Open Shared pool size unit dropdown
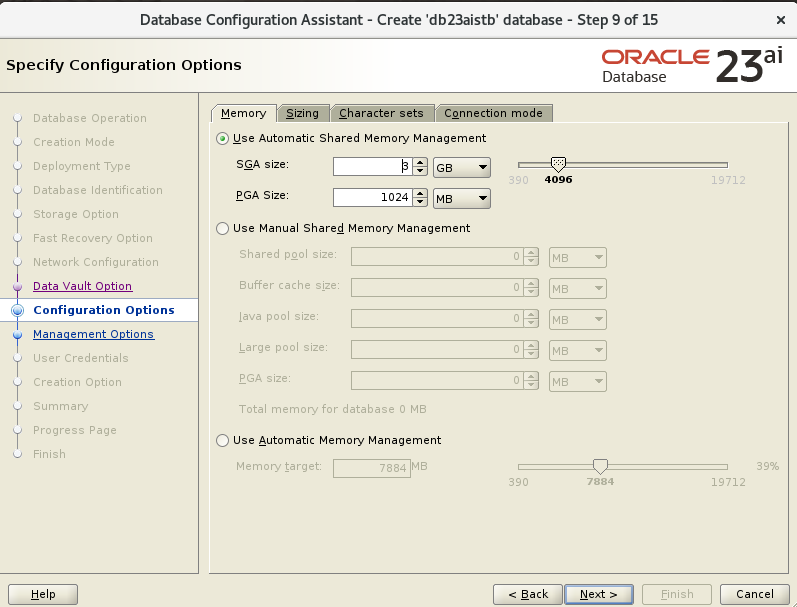The height and width of the screenshot is (607, 797). (x=578, y=257)
